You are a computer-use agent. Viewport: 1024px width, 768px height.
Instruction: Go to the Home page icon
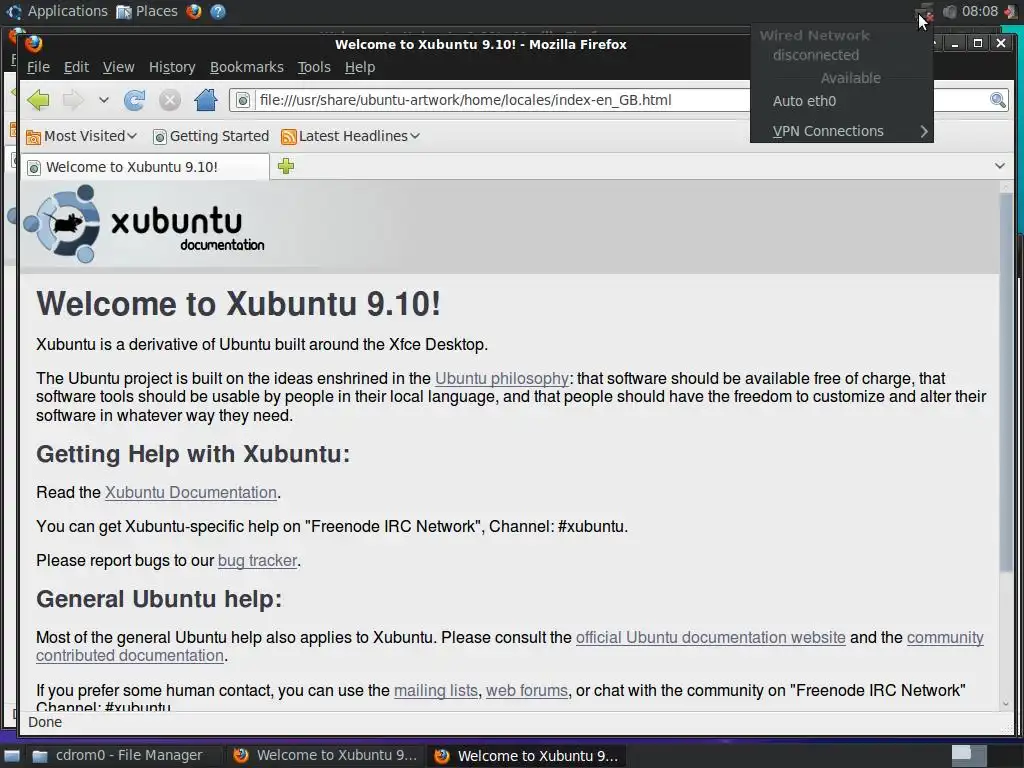pos(206,100)
